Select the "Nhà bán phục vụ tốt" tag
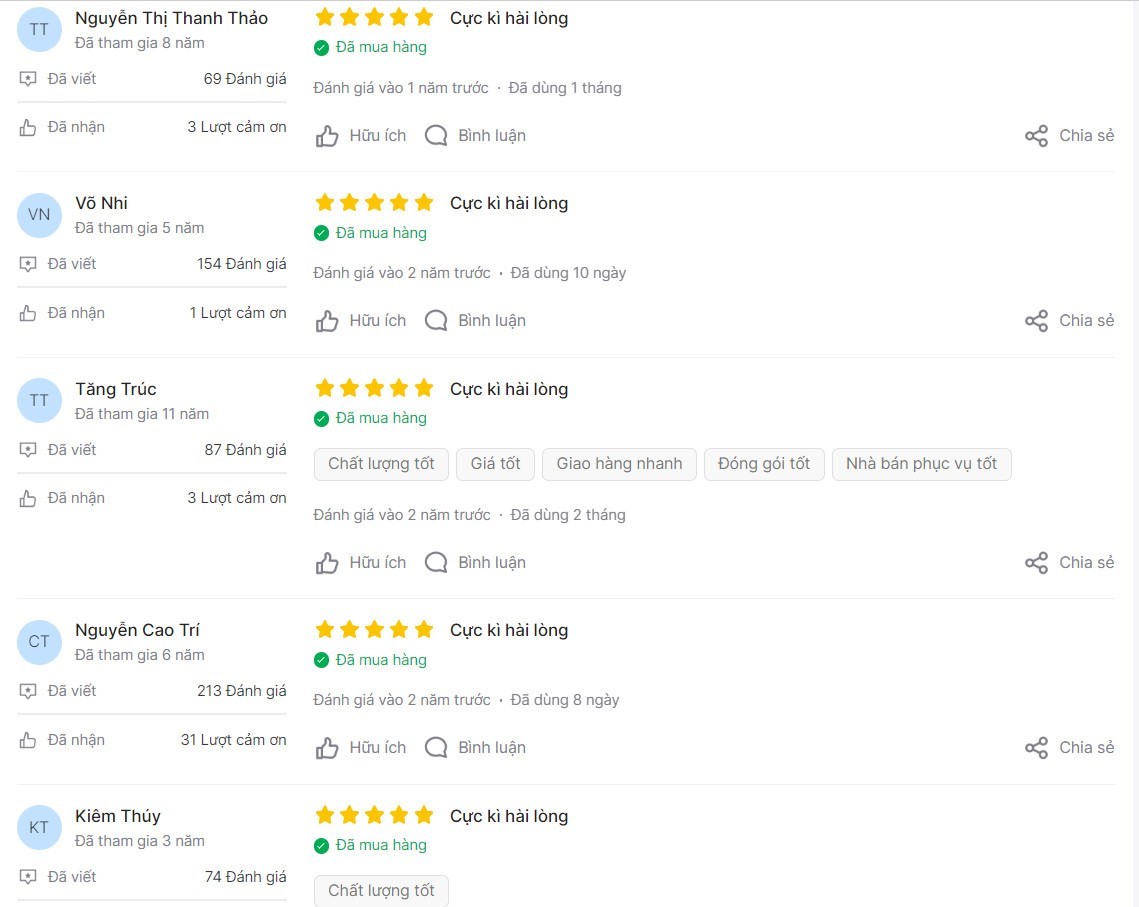Image resolution: width=1139 pixels, height=907 pixels. click(x=921, y=464)
